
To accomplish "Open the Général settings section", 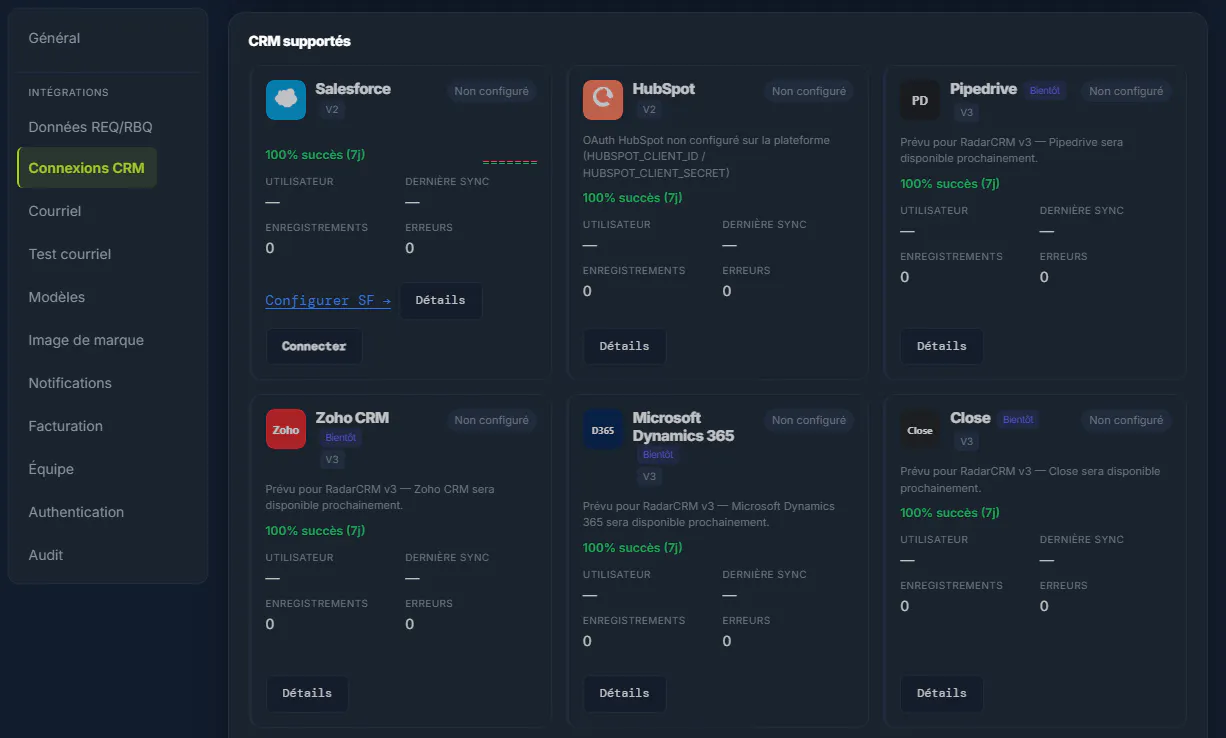I will click(x=54, y=38).
